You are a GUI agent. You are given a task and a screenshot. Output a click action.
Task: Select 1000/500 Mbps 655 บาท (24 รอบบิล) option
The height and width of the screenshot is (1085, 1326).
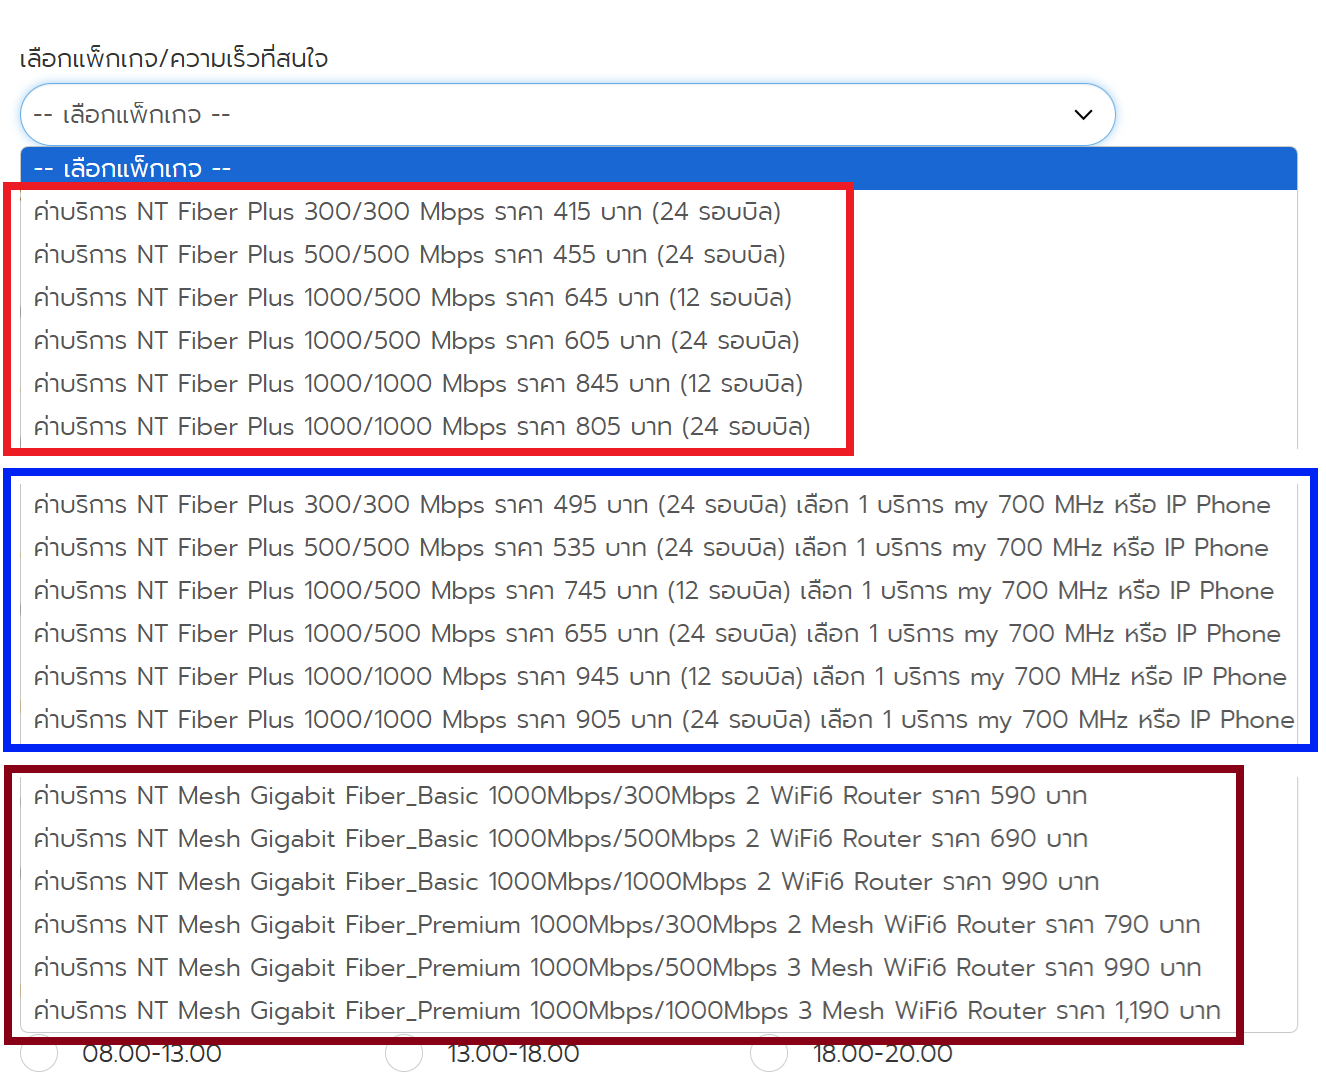tap(657, 634)
